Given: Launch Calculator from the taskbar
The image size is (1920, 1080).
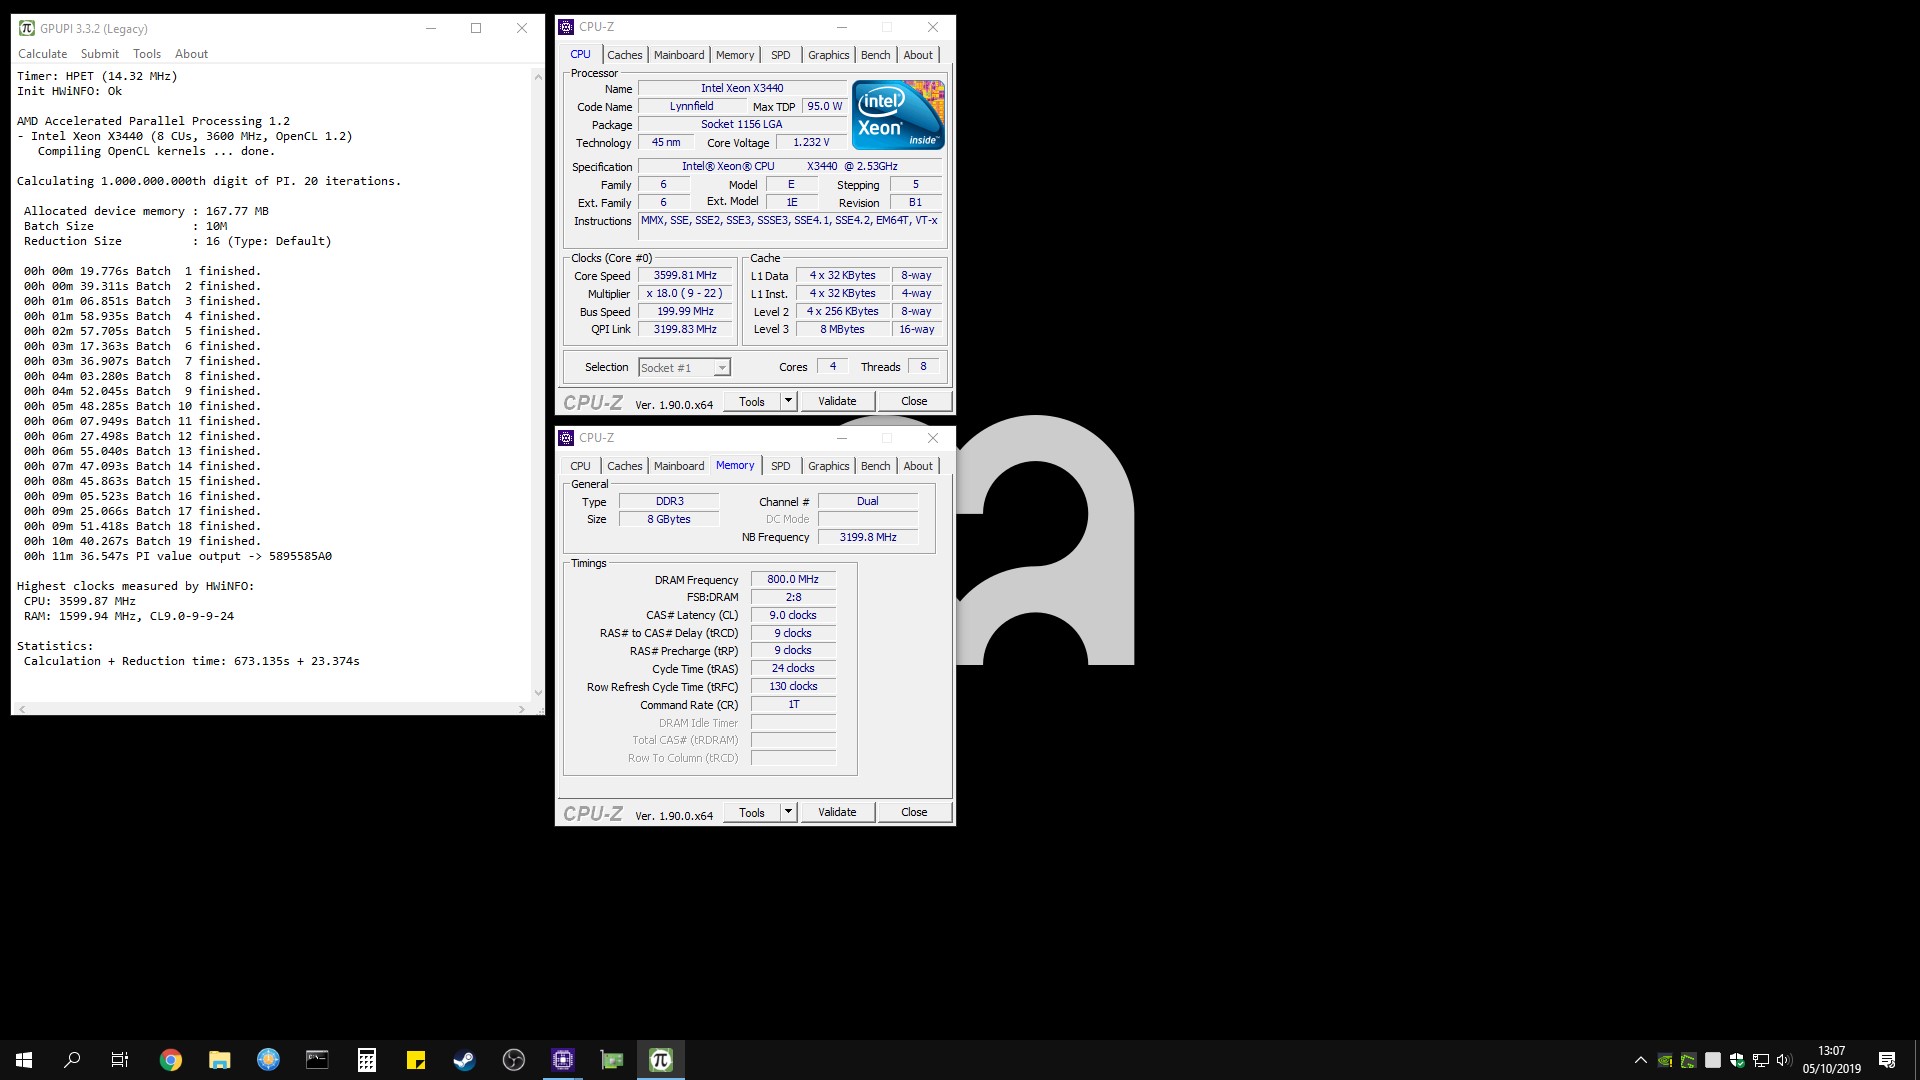Looking at the screenshot, I should (366, 1060).
